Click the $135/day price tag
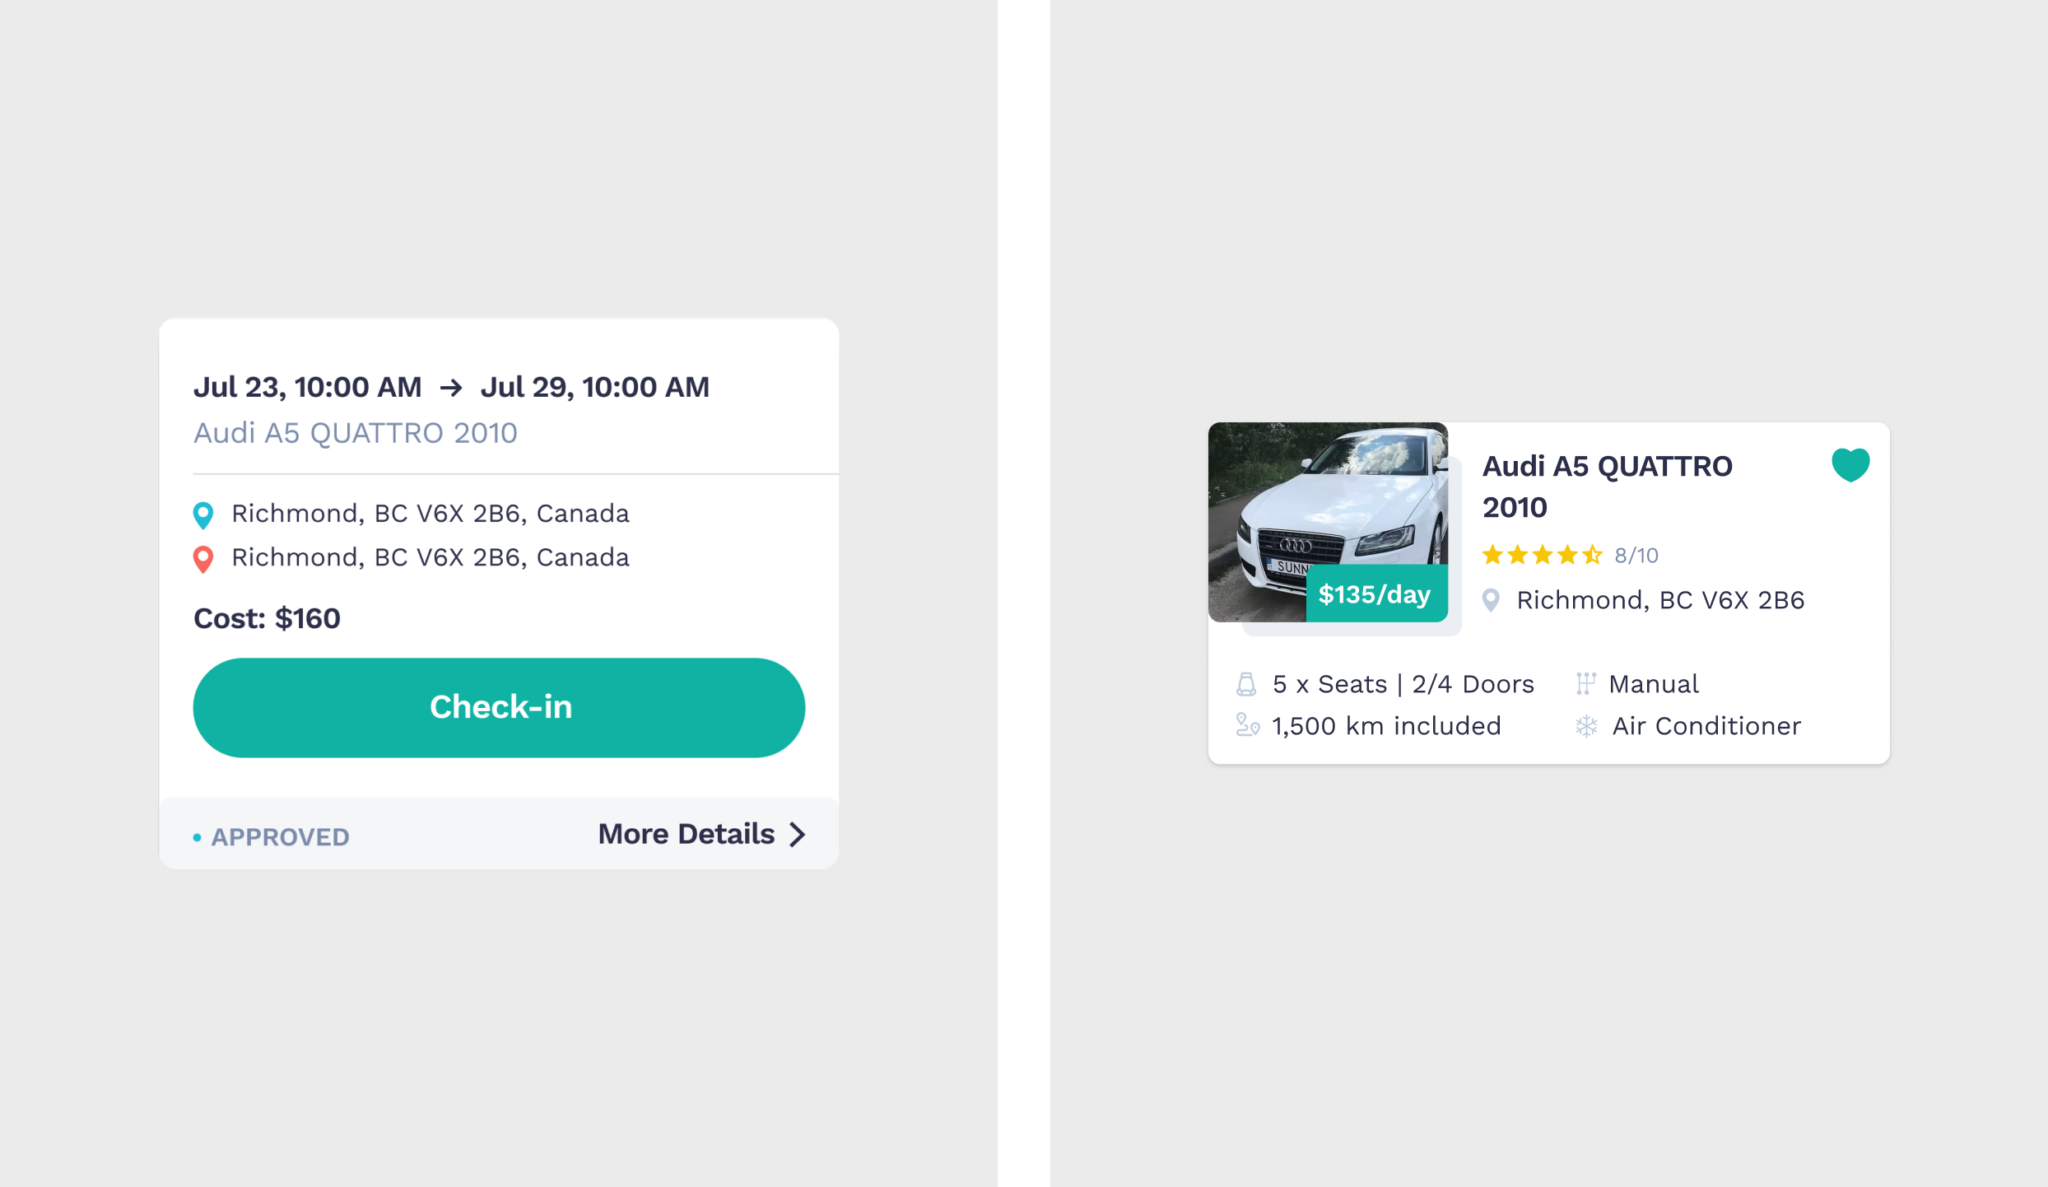Screen dimensions: 2048x1187 click(1376, 594)
